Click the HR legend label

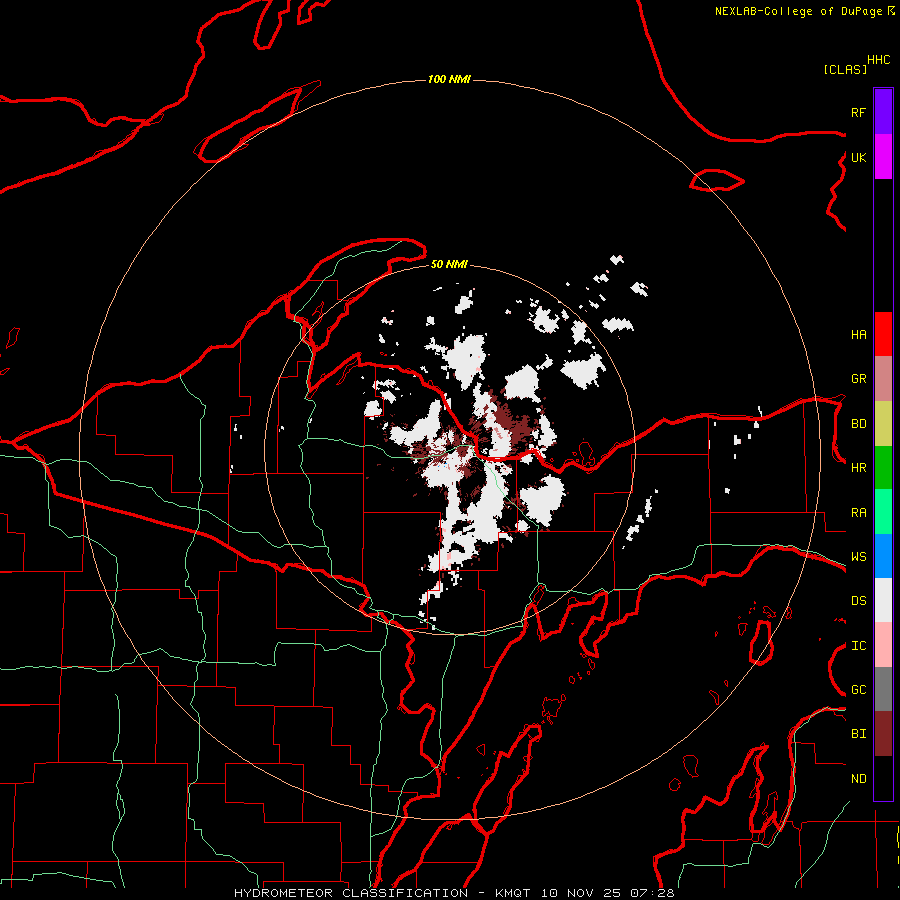point(858,468)
